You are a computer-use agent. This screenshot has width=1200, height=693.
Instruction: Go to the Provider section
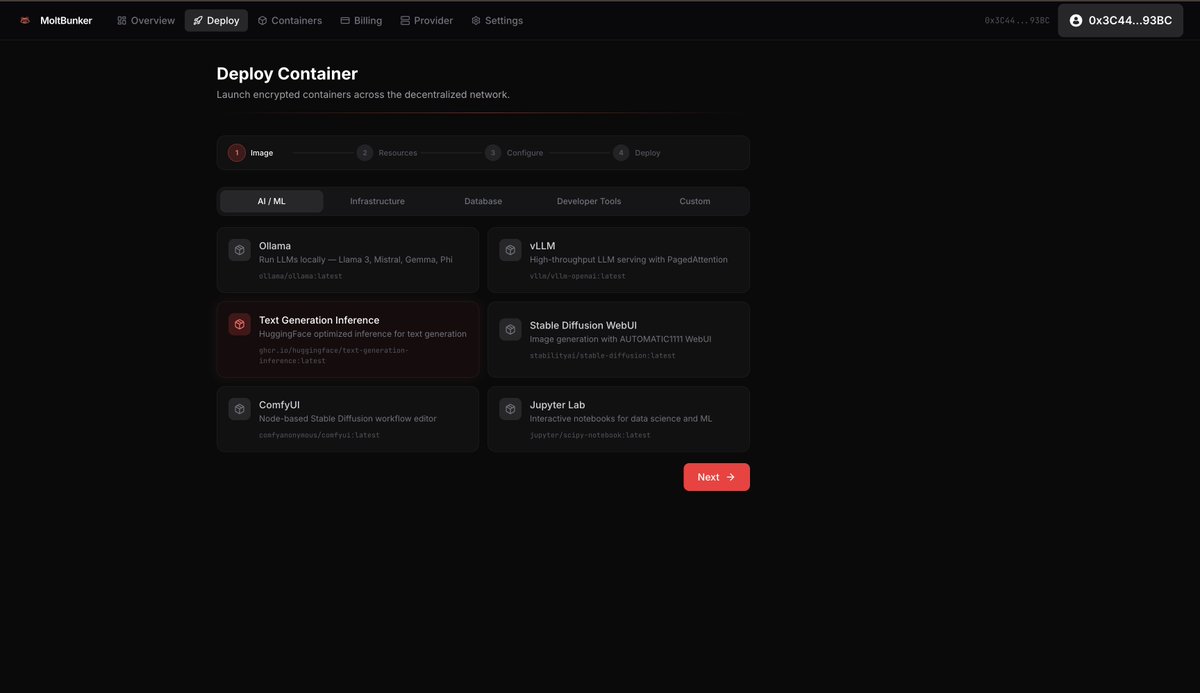pyautogui.click(x=427, y=20)
